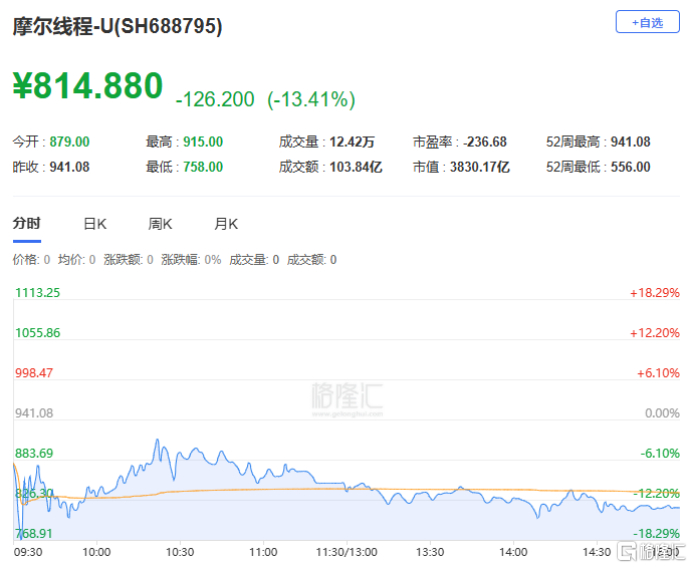Click the 1113.25 price axis label
Viewport: 692px width, 568px height.
(x=38, y=293)
